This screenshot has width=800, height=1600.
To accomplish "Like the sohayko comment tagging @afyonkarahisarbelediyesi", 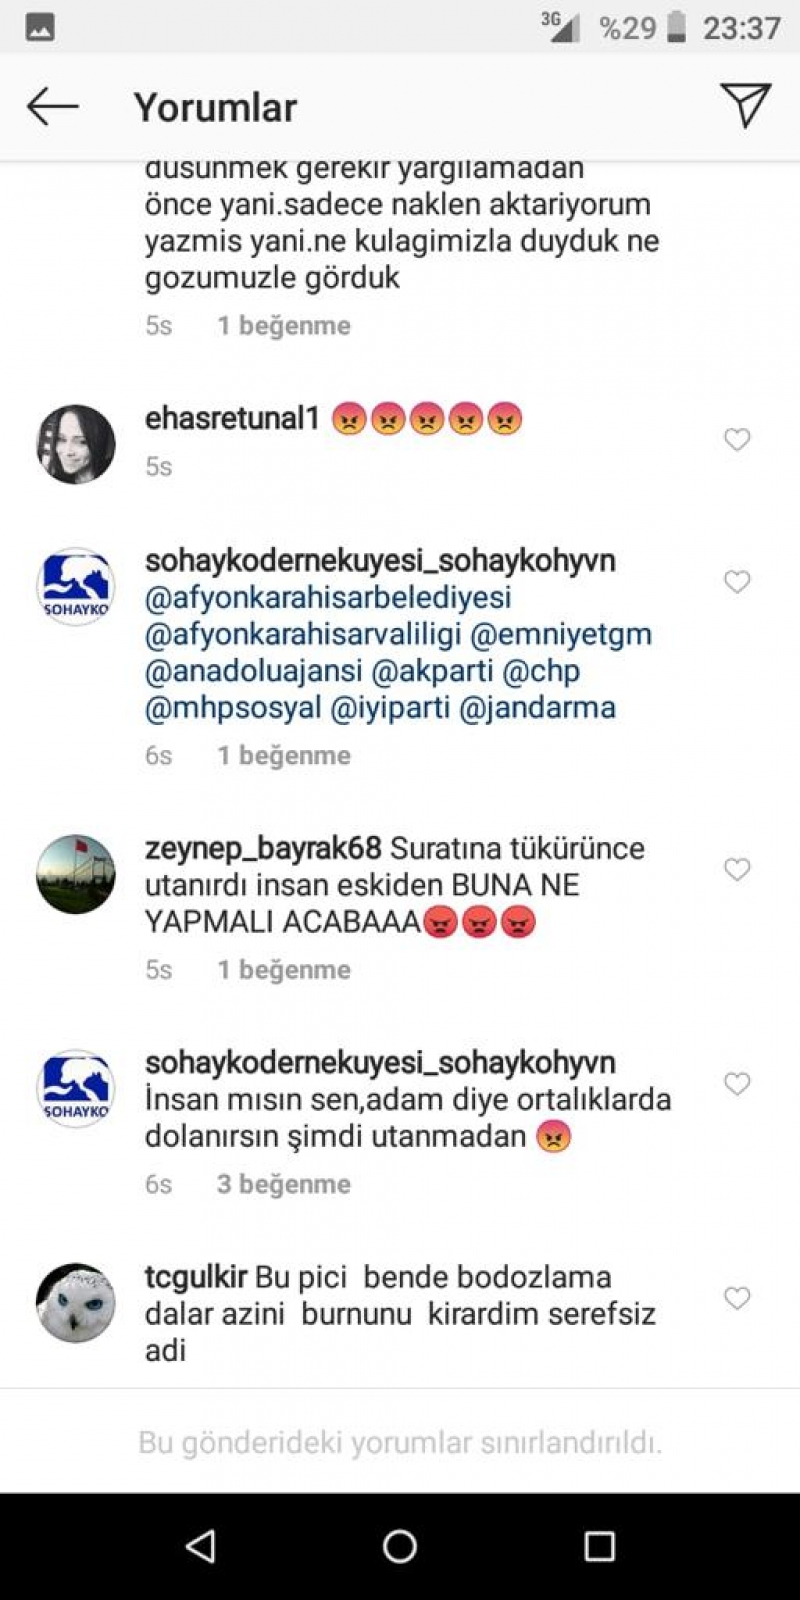I will pyautogui.click(x=737, y=582).
